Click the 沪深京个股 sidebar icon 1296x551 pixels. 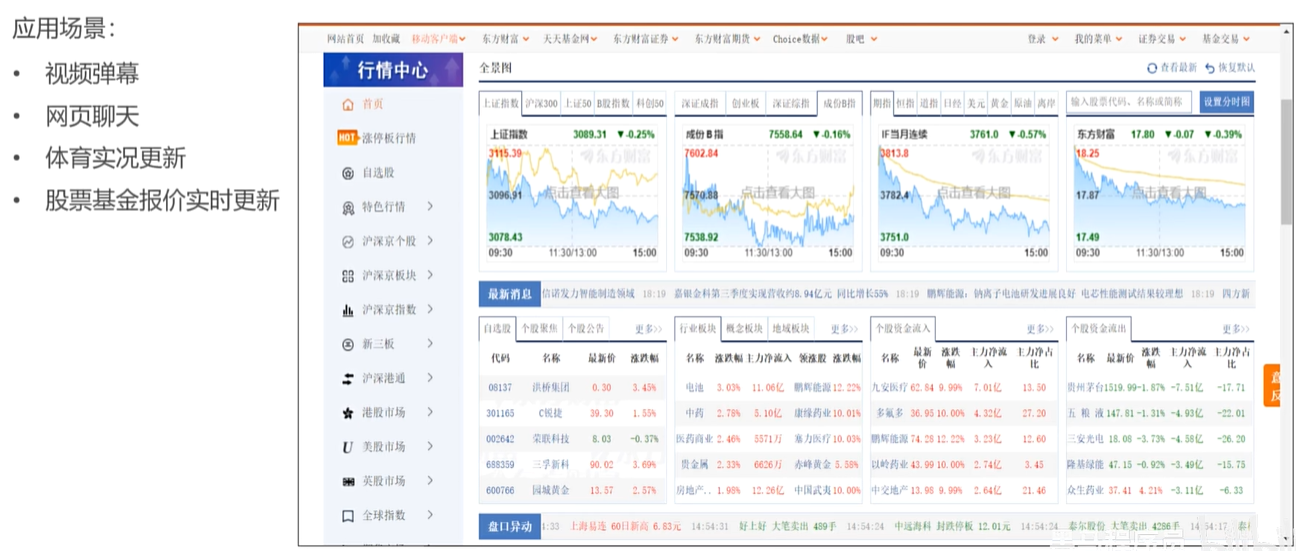click(348, 242)
